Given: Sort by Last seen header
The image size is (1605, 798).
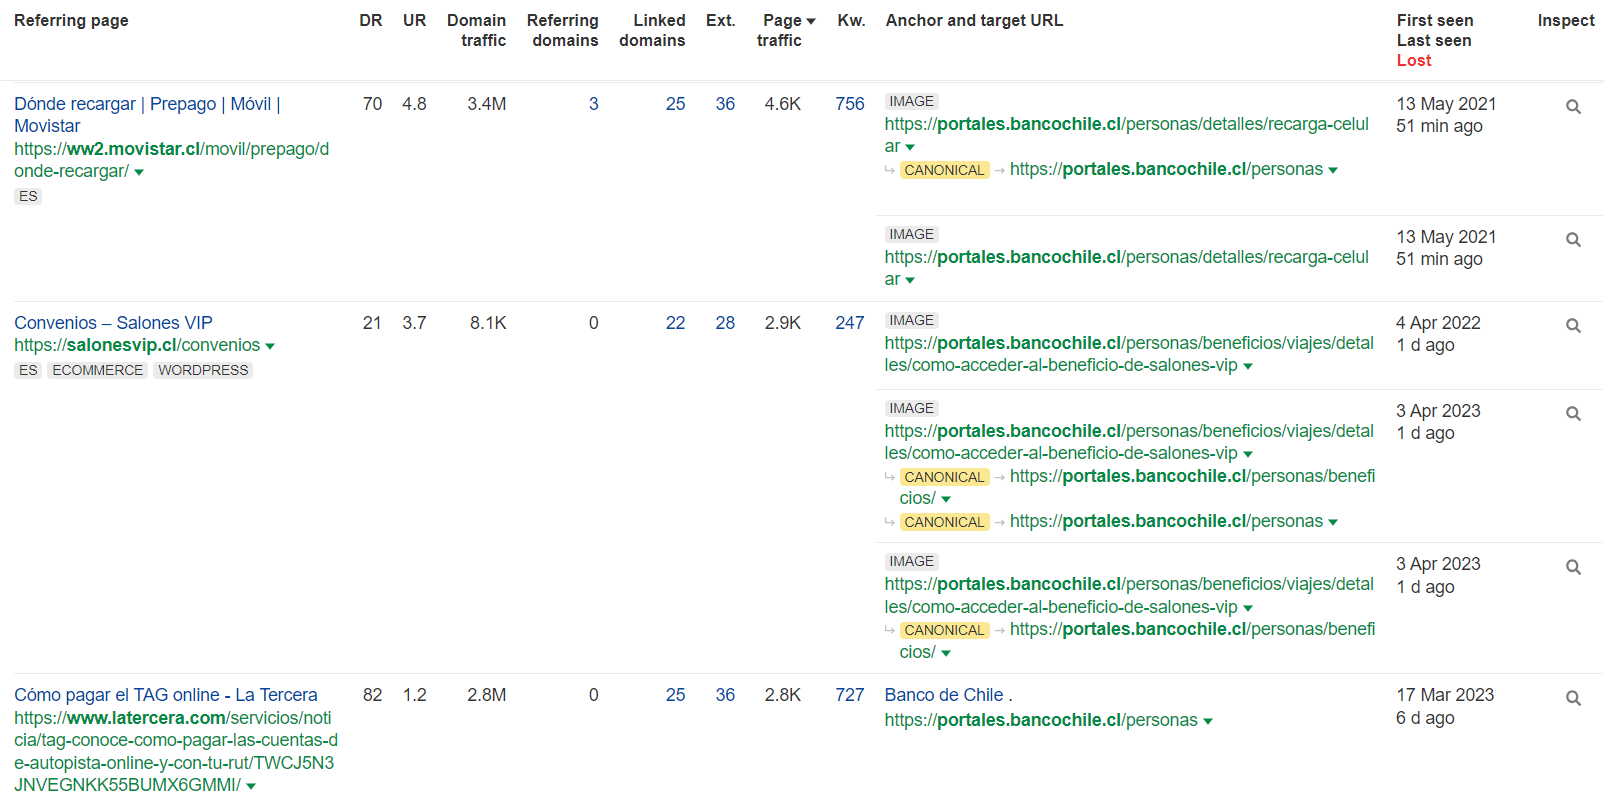Looking at the screenshot, I should [1434, 40].
